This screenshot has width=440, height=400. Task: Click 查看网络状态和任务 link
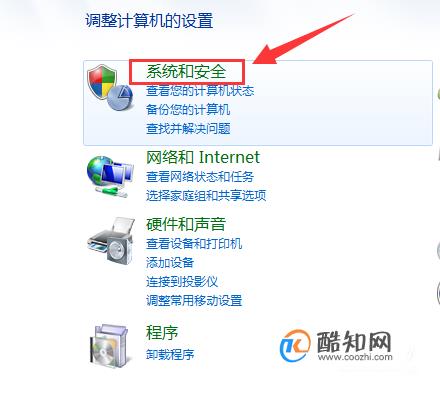[200, 177]
